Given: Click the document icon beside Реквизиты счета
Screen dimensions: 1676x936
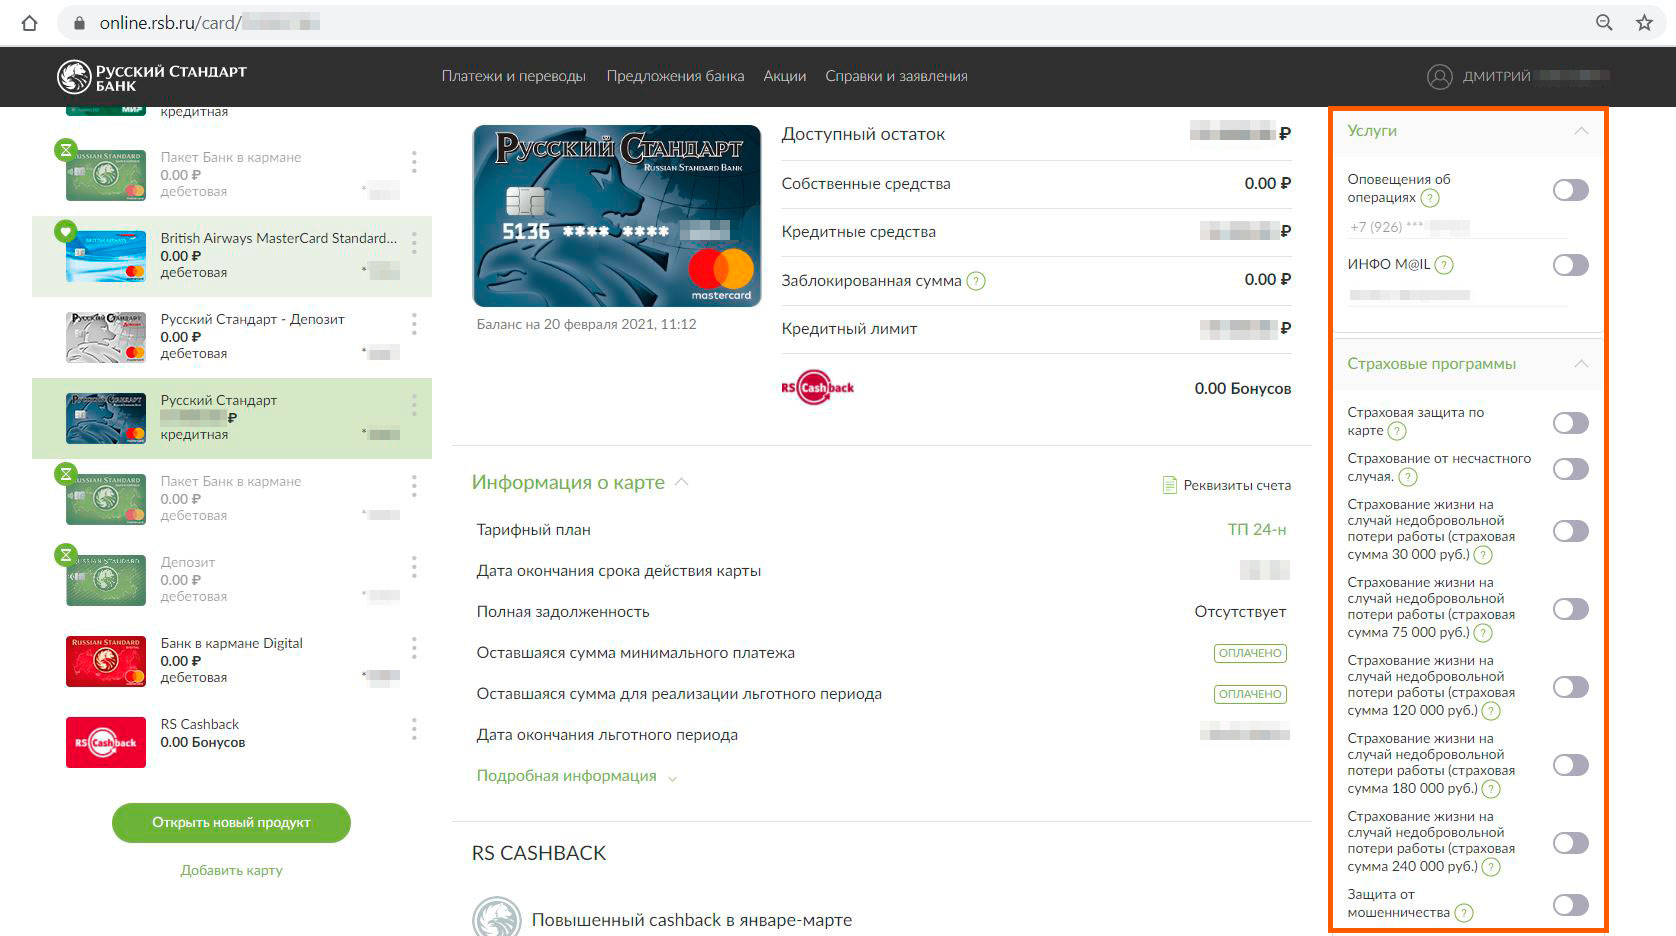Looking at the screenshot, I should (1169, 485).
